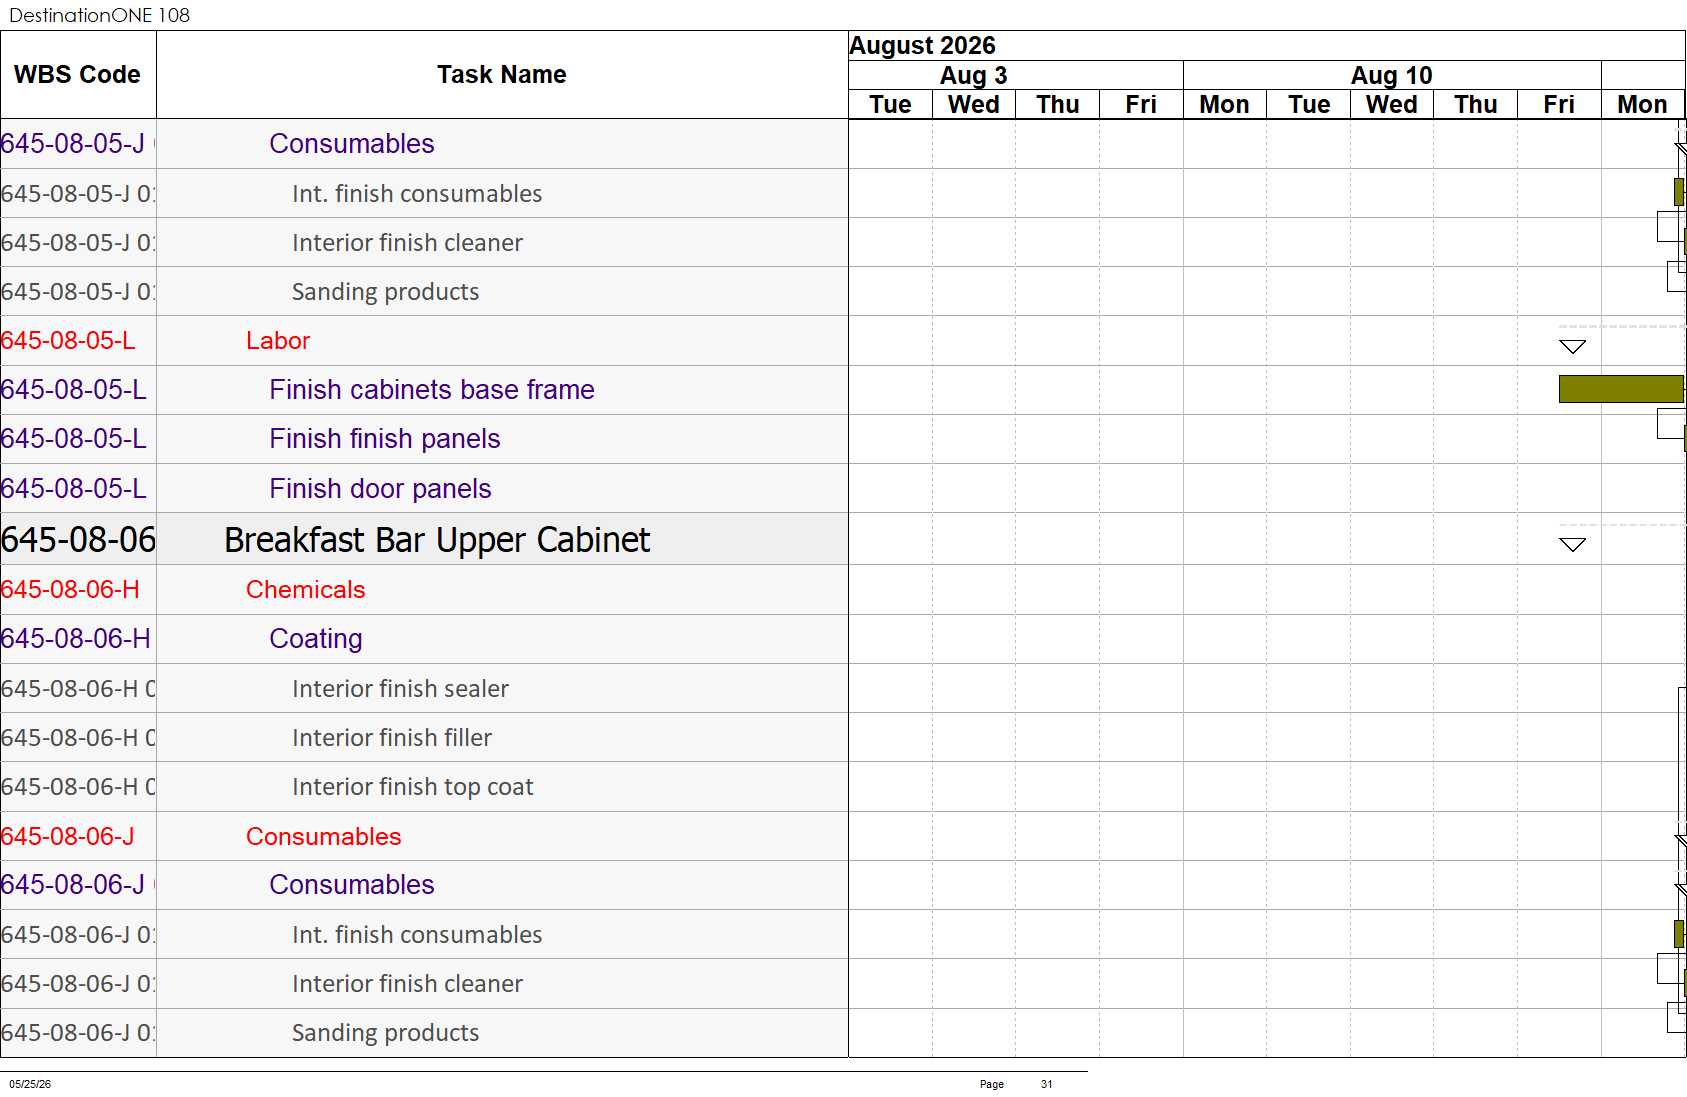Click the Wed column under Aug 10
The height and width of the screenshot is (1097, 1687).
coord(1392,105)
